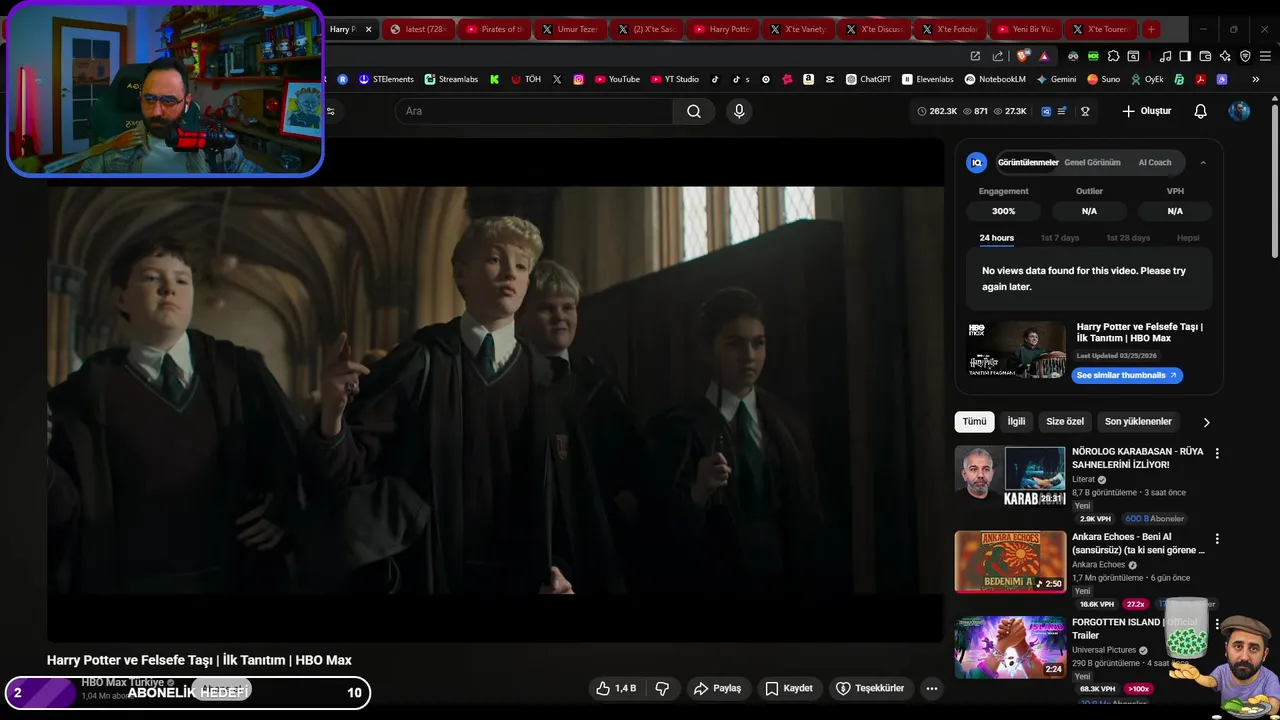Open Streamlabs bookmark
1280x720 pixels.
451,79
